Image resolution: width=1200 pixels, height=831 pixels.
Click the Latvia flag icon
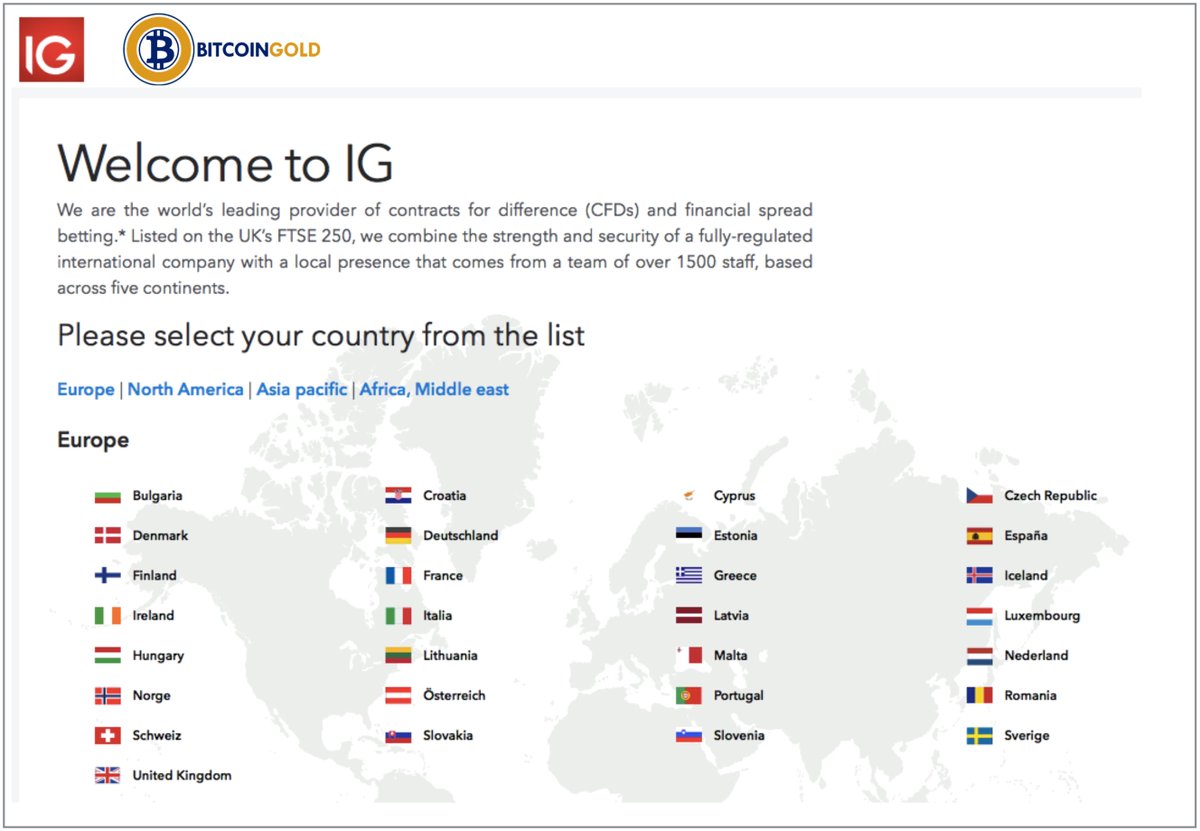click(688, 616)
